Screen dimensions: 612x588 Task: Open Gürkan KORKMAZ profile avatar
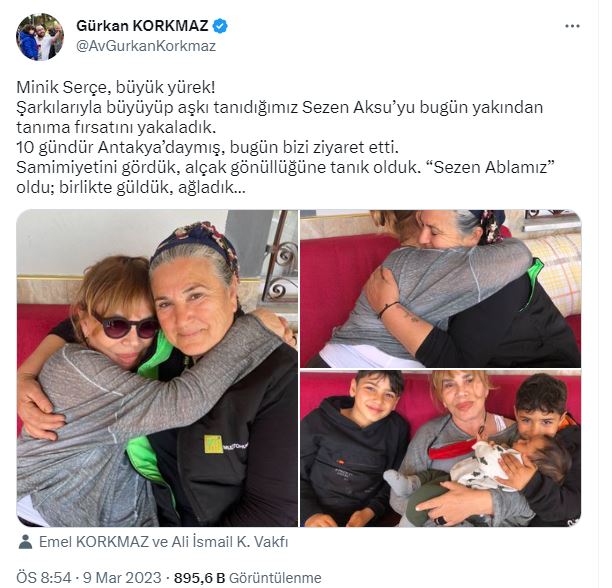[x=40, y=37]
